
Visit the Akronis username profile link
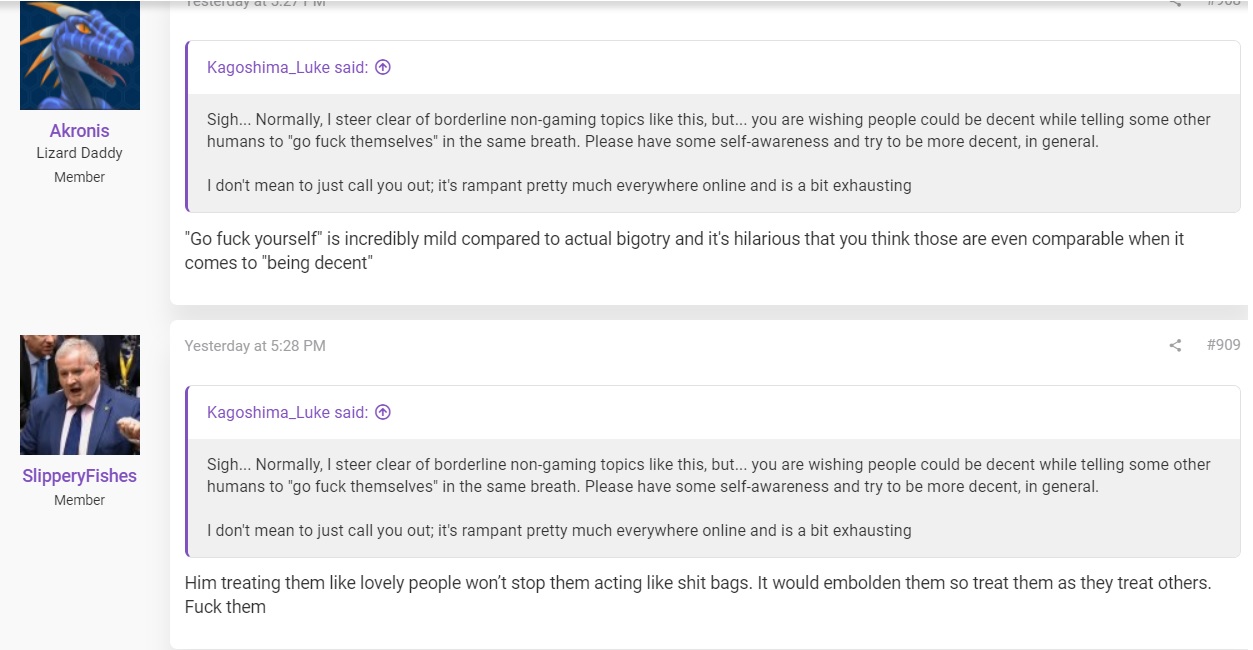click(x=80, y=131)
